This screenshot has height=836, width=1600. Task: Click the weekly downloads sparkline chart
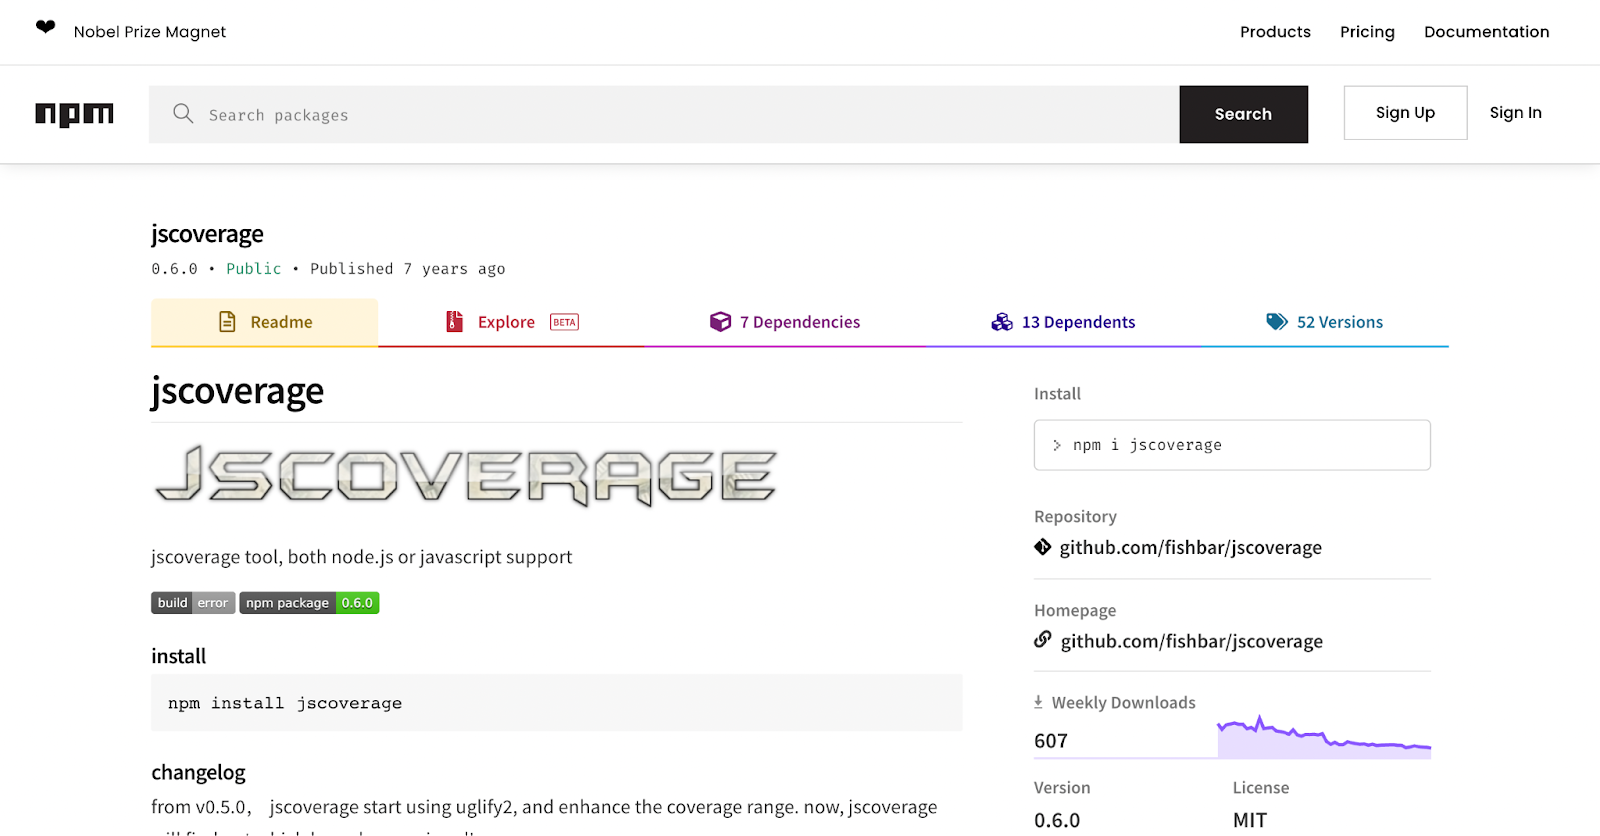pyautogui.click(x=1324, y=737)
